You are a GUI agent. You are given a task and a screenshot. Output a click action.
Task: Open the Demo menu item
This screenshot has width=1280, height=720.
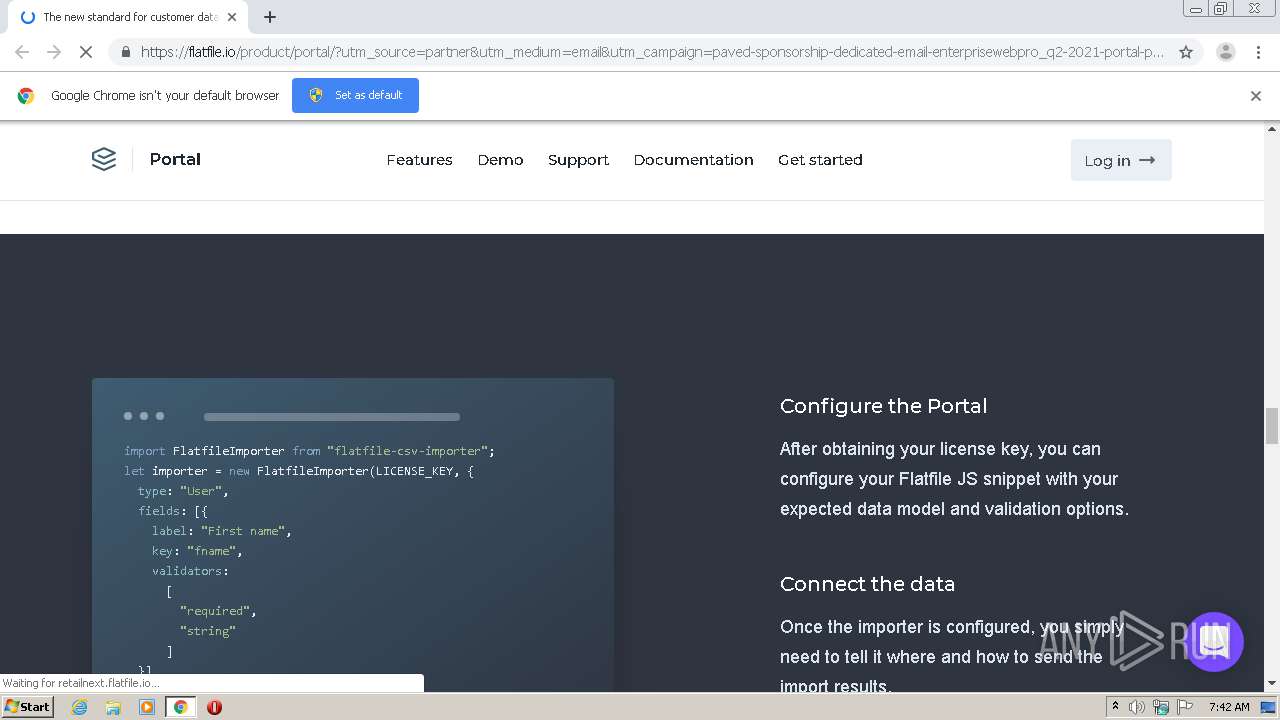point(500,160)
